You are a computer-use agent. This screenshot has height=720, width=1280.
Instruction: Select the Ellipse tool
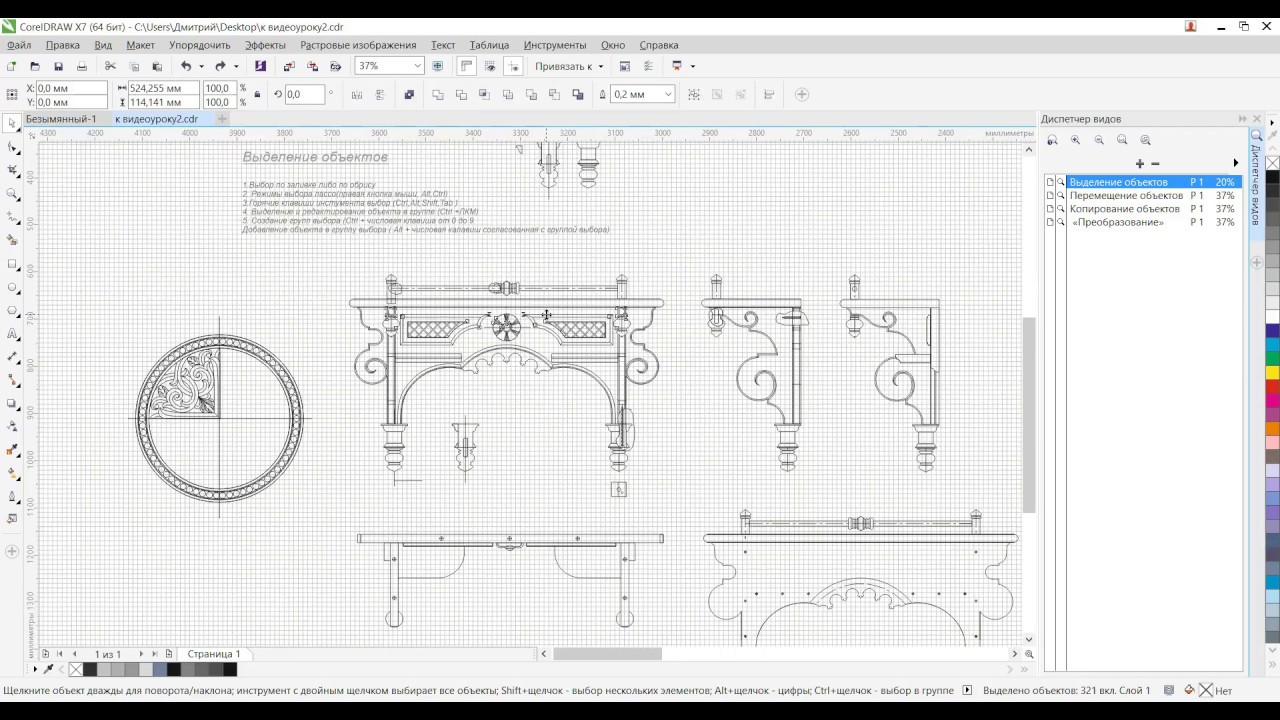(x=12, y=288)
